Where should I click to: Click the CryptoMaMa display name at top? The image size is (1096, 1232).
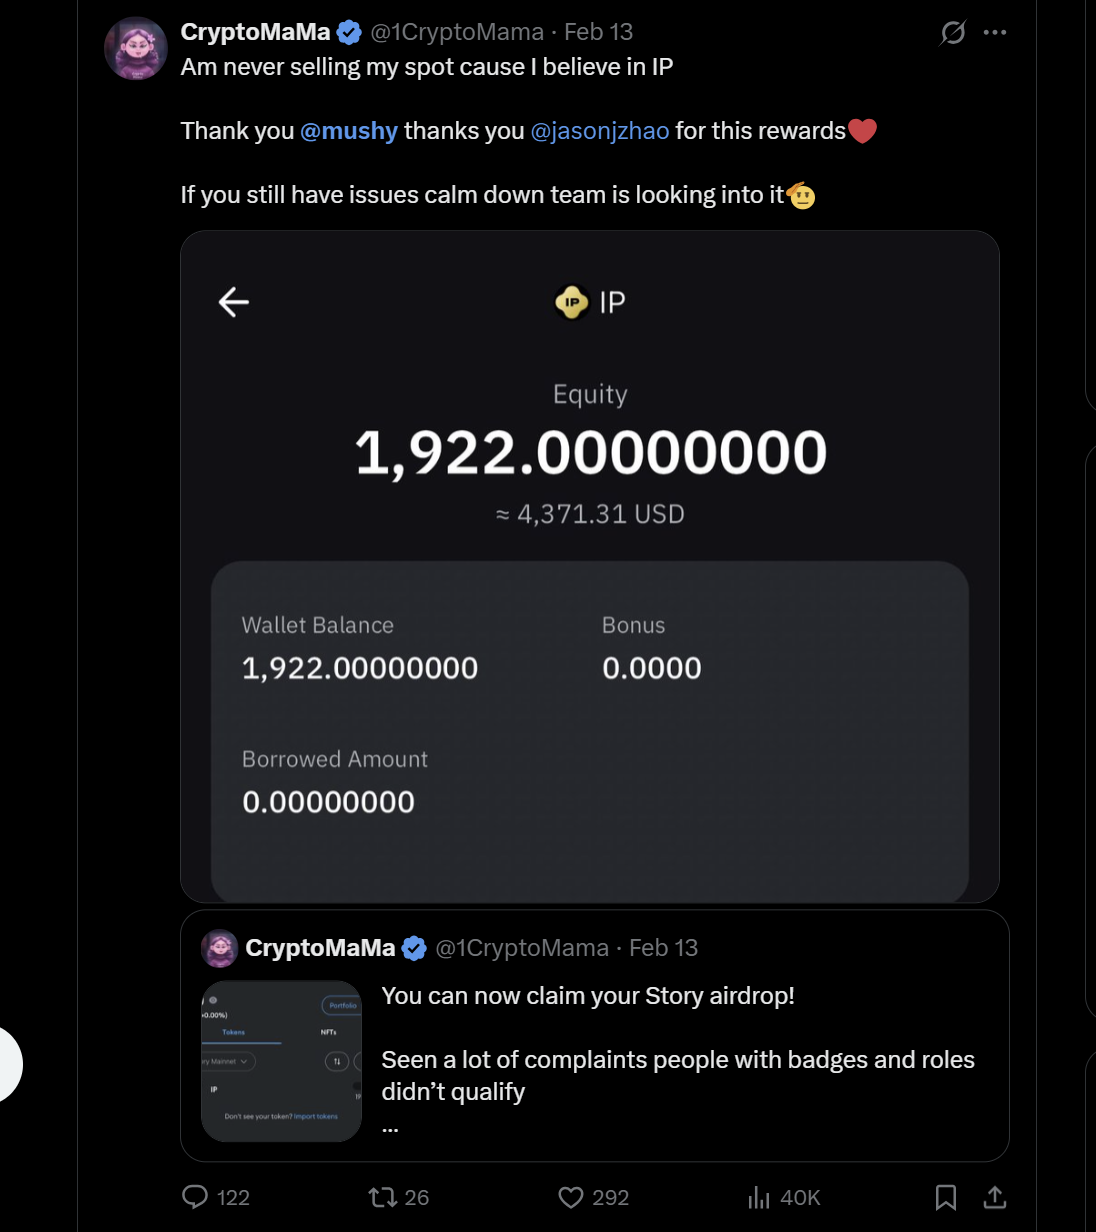[255, 32]
